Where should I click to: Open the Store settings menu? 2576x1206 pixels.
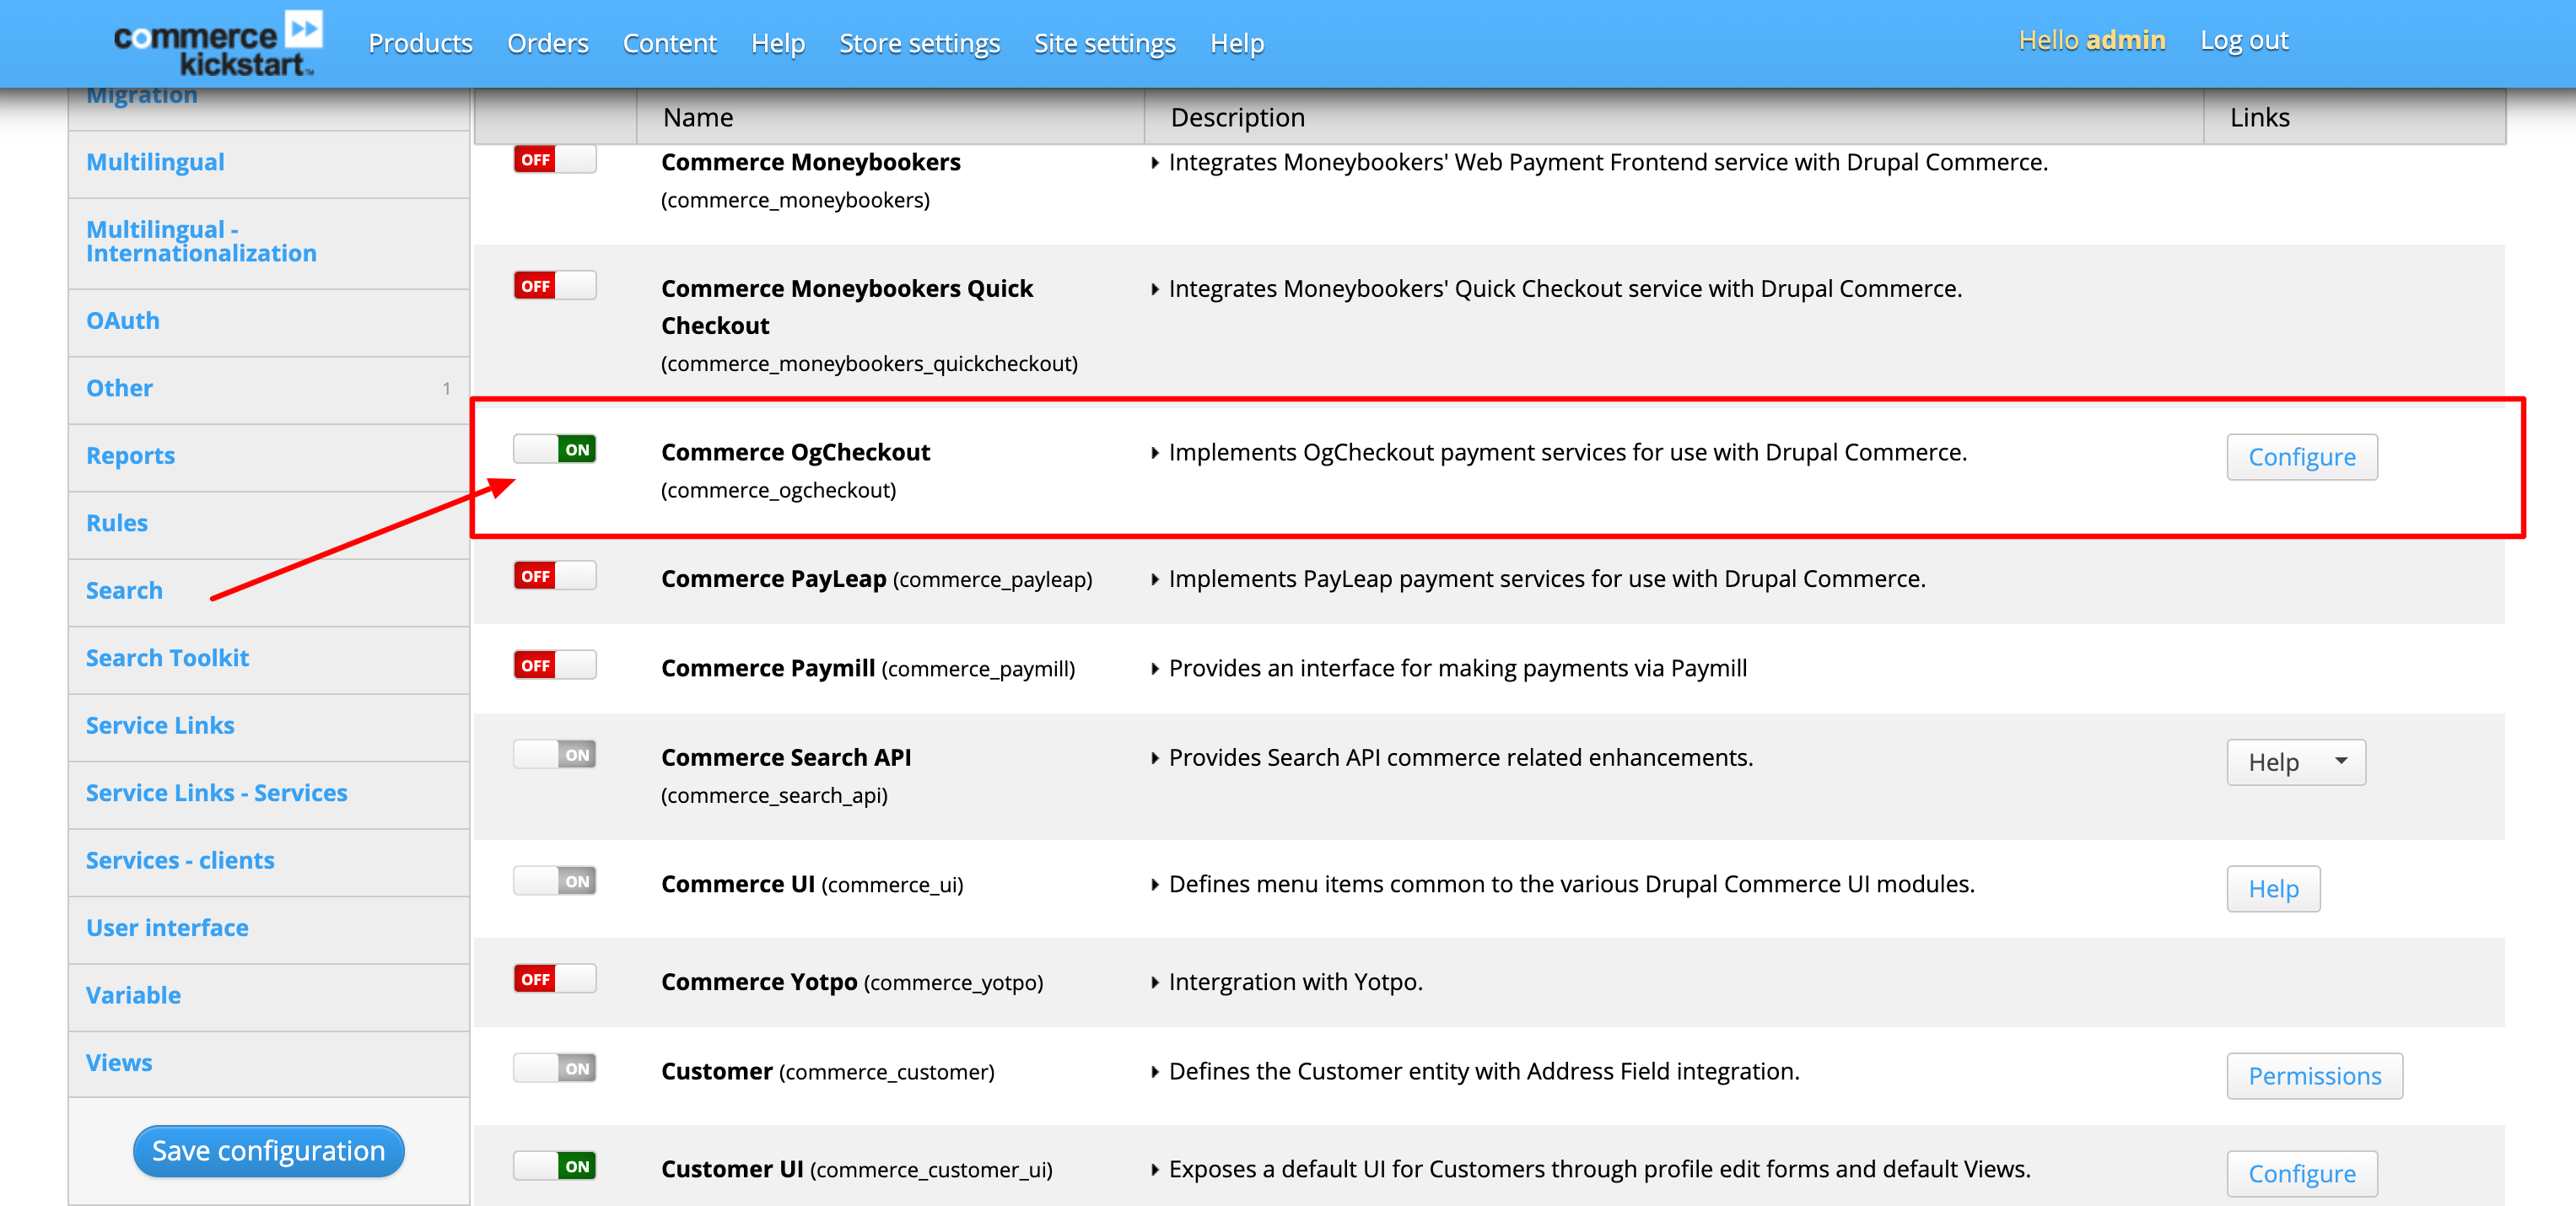coord(919,43)
